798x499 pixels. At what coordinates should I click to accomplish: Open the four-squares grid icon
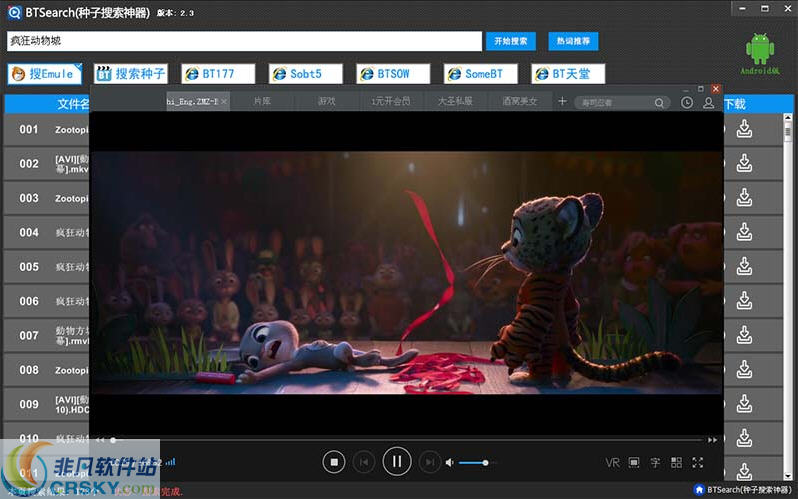676,463
